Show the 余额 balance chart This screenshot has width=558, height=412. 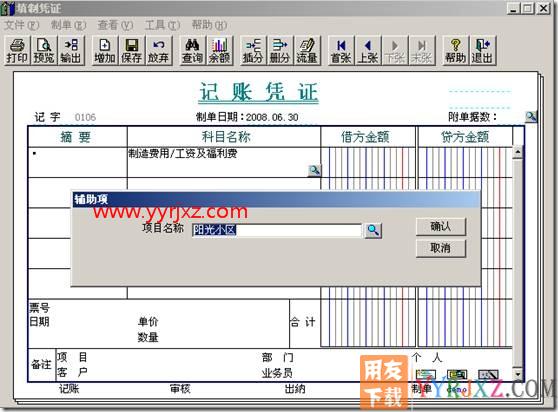tap(220, 51)
